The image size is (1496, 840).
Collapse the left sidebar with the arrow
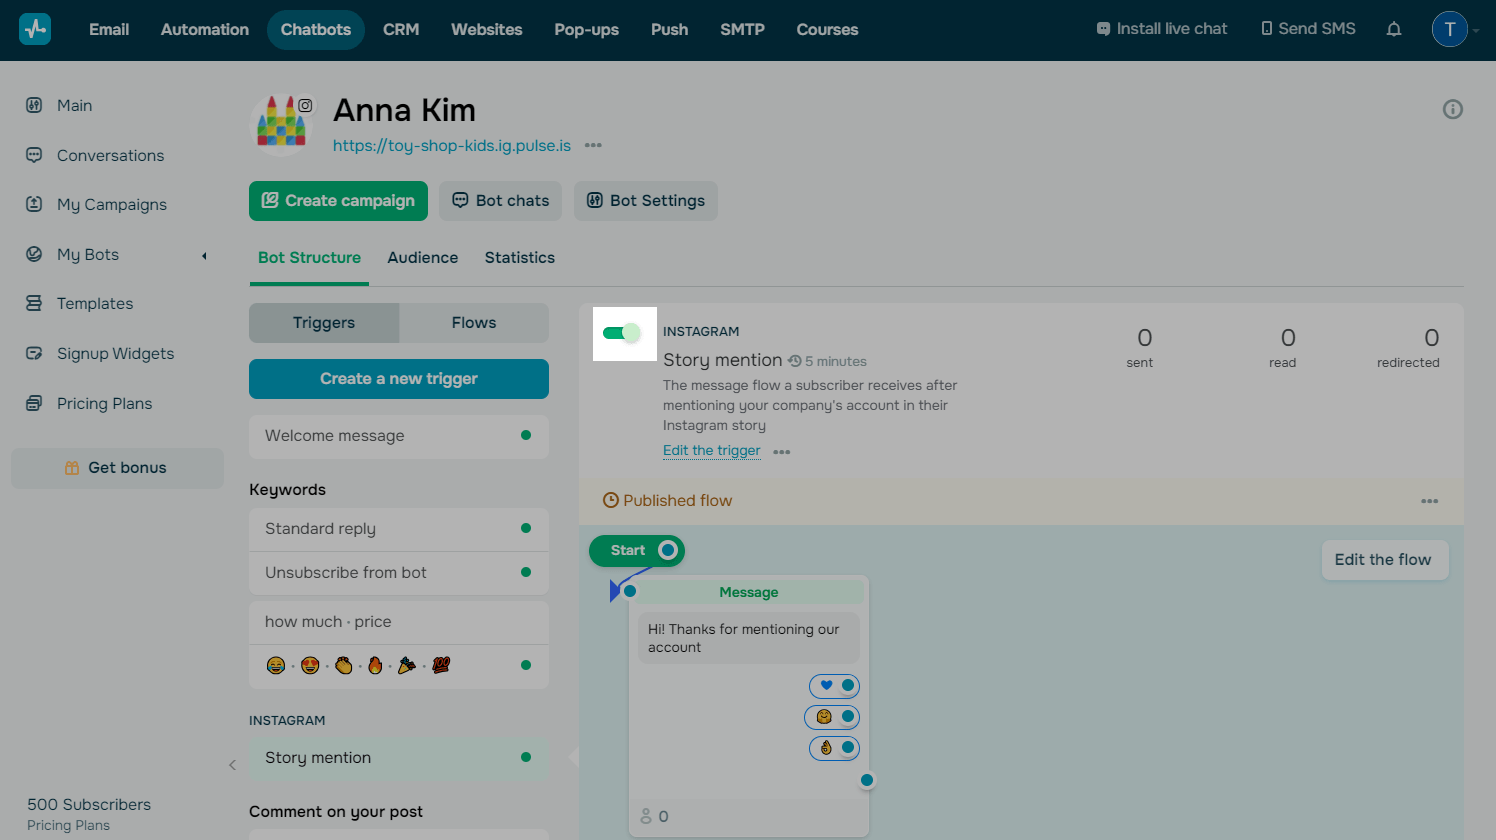click(x=232, y=765)
